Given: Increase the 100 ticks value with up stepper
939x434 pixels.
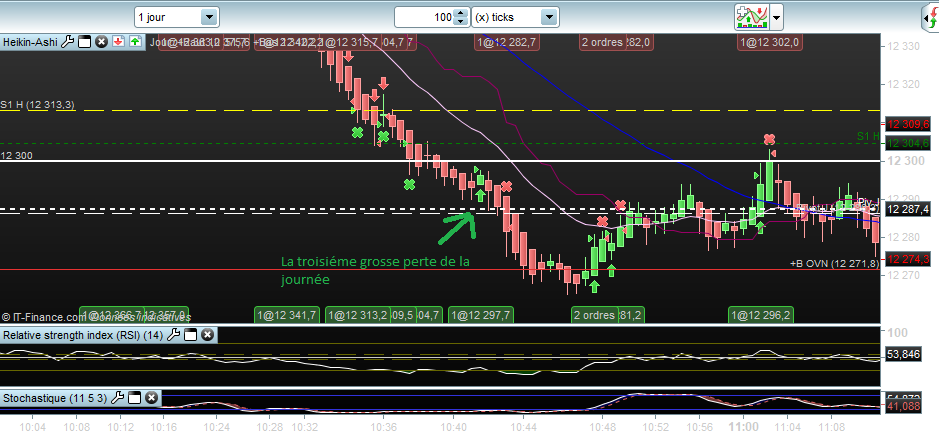Looking at the screenshot, I should pos(460,13).
